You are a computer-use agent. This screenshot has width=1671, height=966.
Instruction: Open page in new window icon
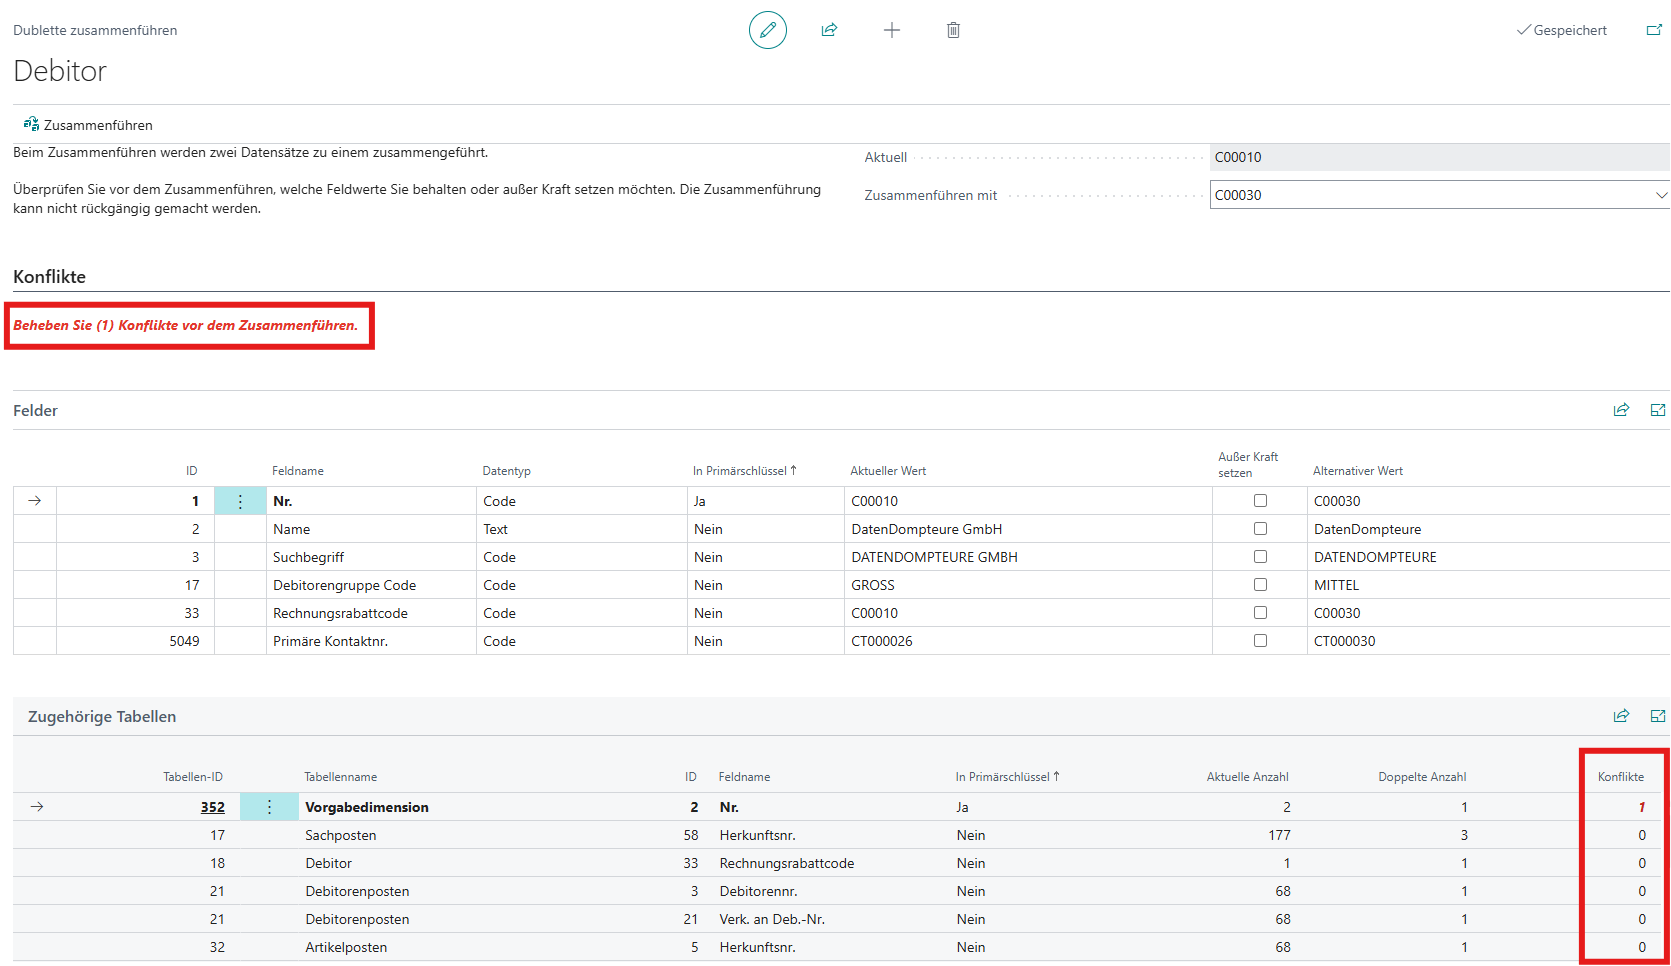[1654, 30]
